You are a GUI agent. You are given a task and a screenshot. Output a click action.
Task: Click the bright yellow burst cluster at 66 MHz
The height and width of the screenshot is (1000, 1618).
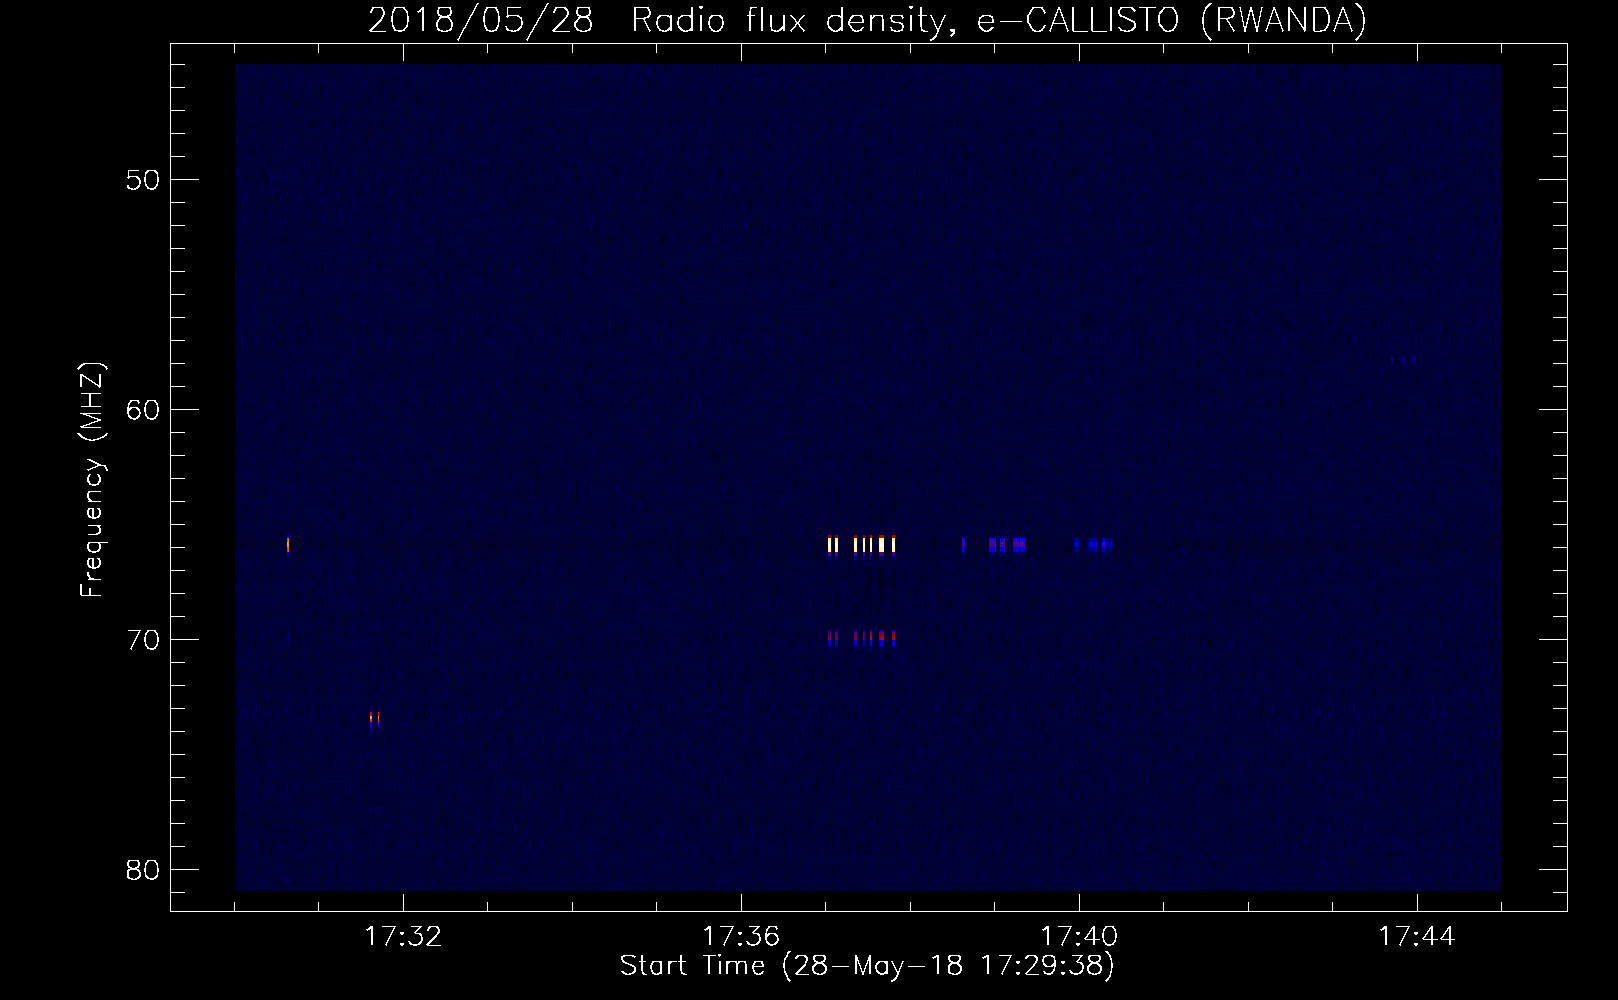pos(861,545)
